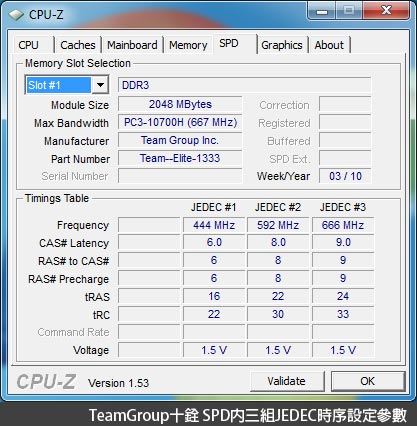Click the Timings Table group heading
Screen dimensions: 417x426
pyautogui.click(x=57, y=198)
